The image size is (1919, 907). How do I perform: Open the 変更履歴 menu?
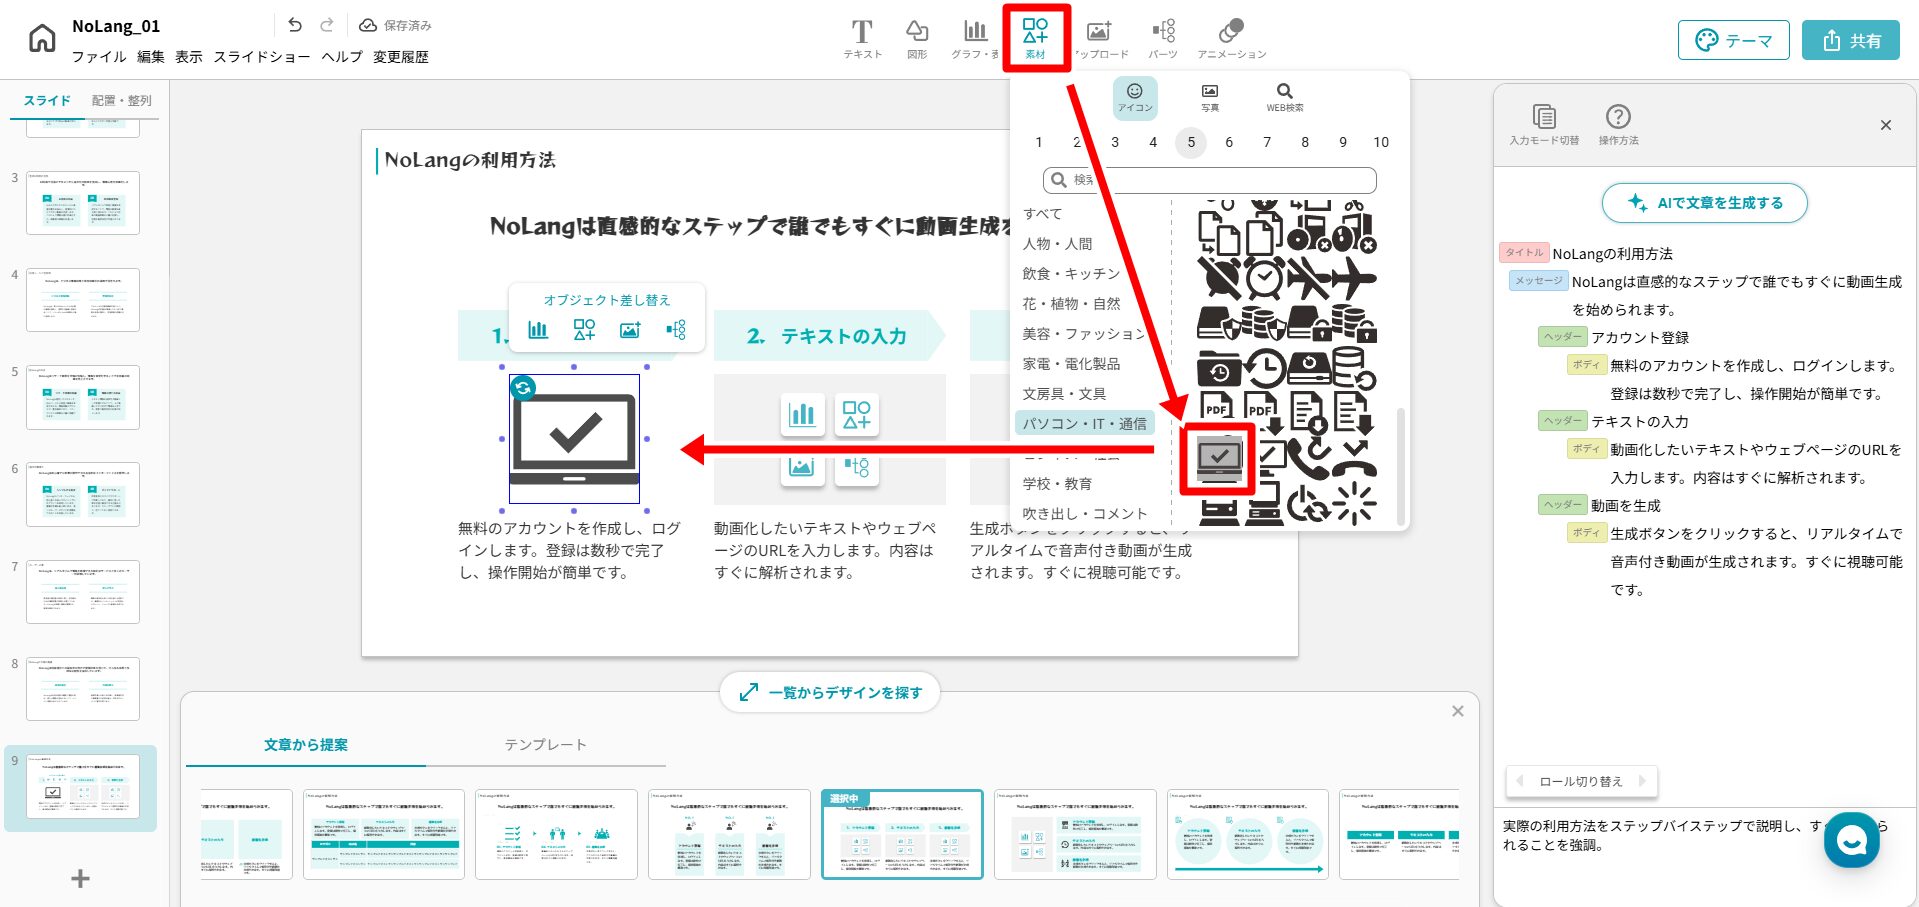point(401,57)
